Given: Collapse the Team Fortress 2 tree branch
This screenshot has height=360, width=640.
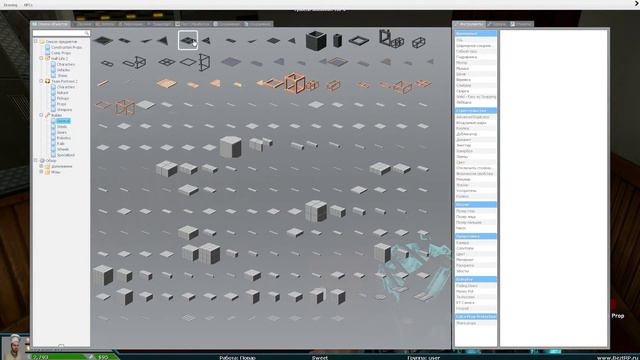Looking at the screenshot, I should [41, 81].
